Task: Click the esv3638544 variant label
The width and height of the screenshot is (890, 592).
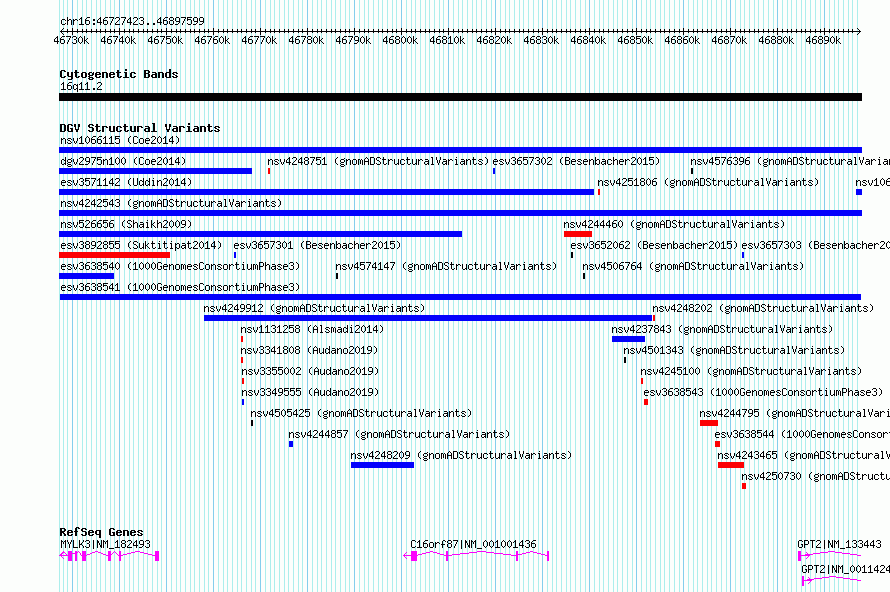Action: [802, 434]
